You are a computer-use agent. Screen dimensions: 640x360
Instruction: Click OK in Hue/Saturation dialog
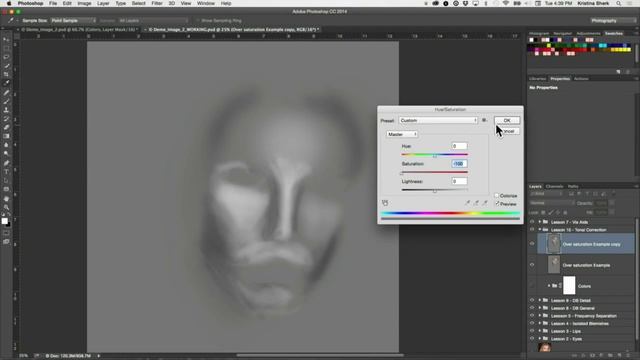(x=507, y=120)
